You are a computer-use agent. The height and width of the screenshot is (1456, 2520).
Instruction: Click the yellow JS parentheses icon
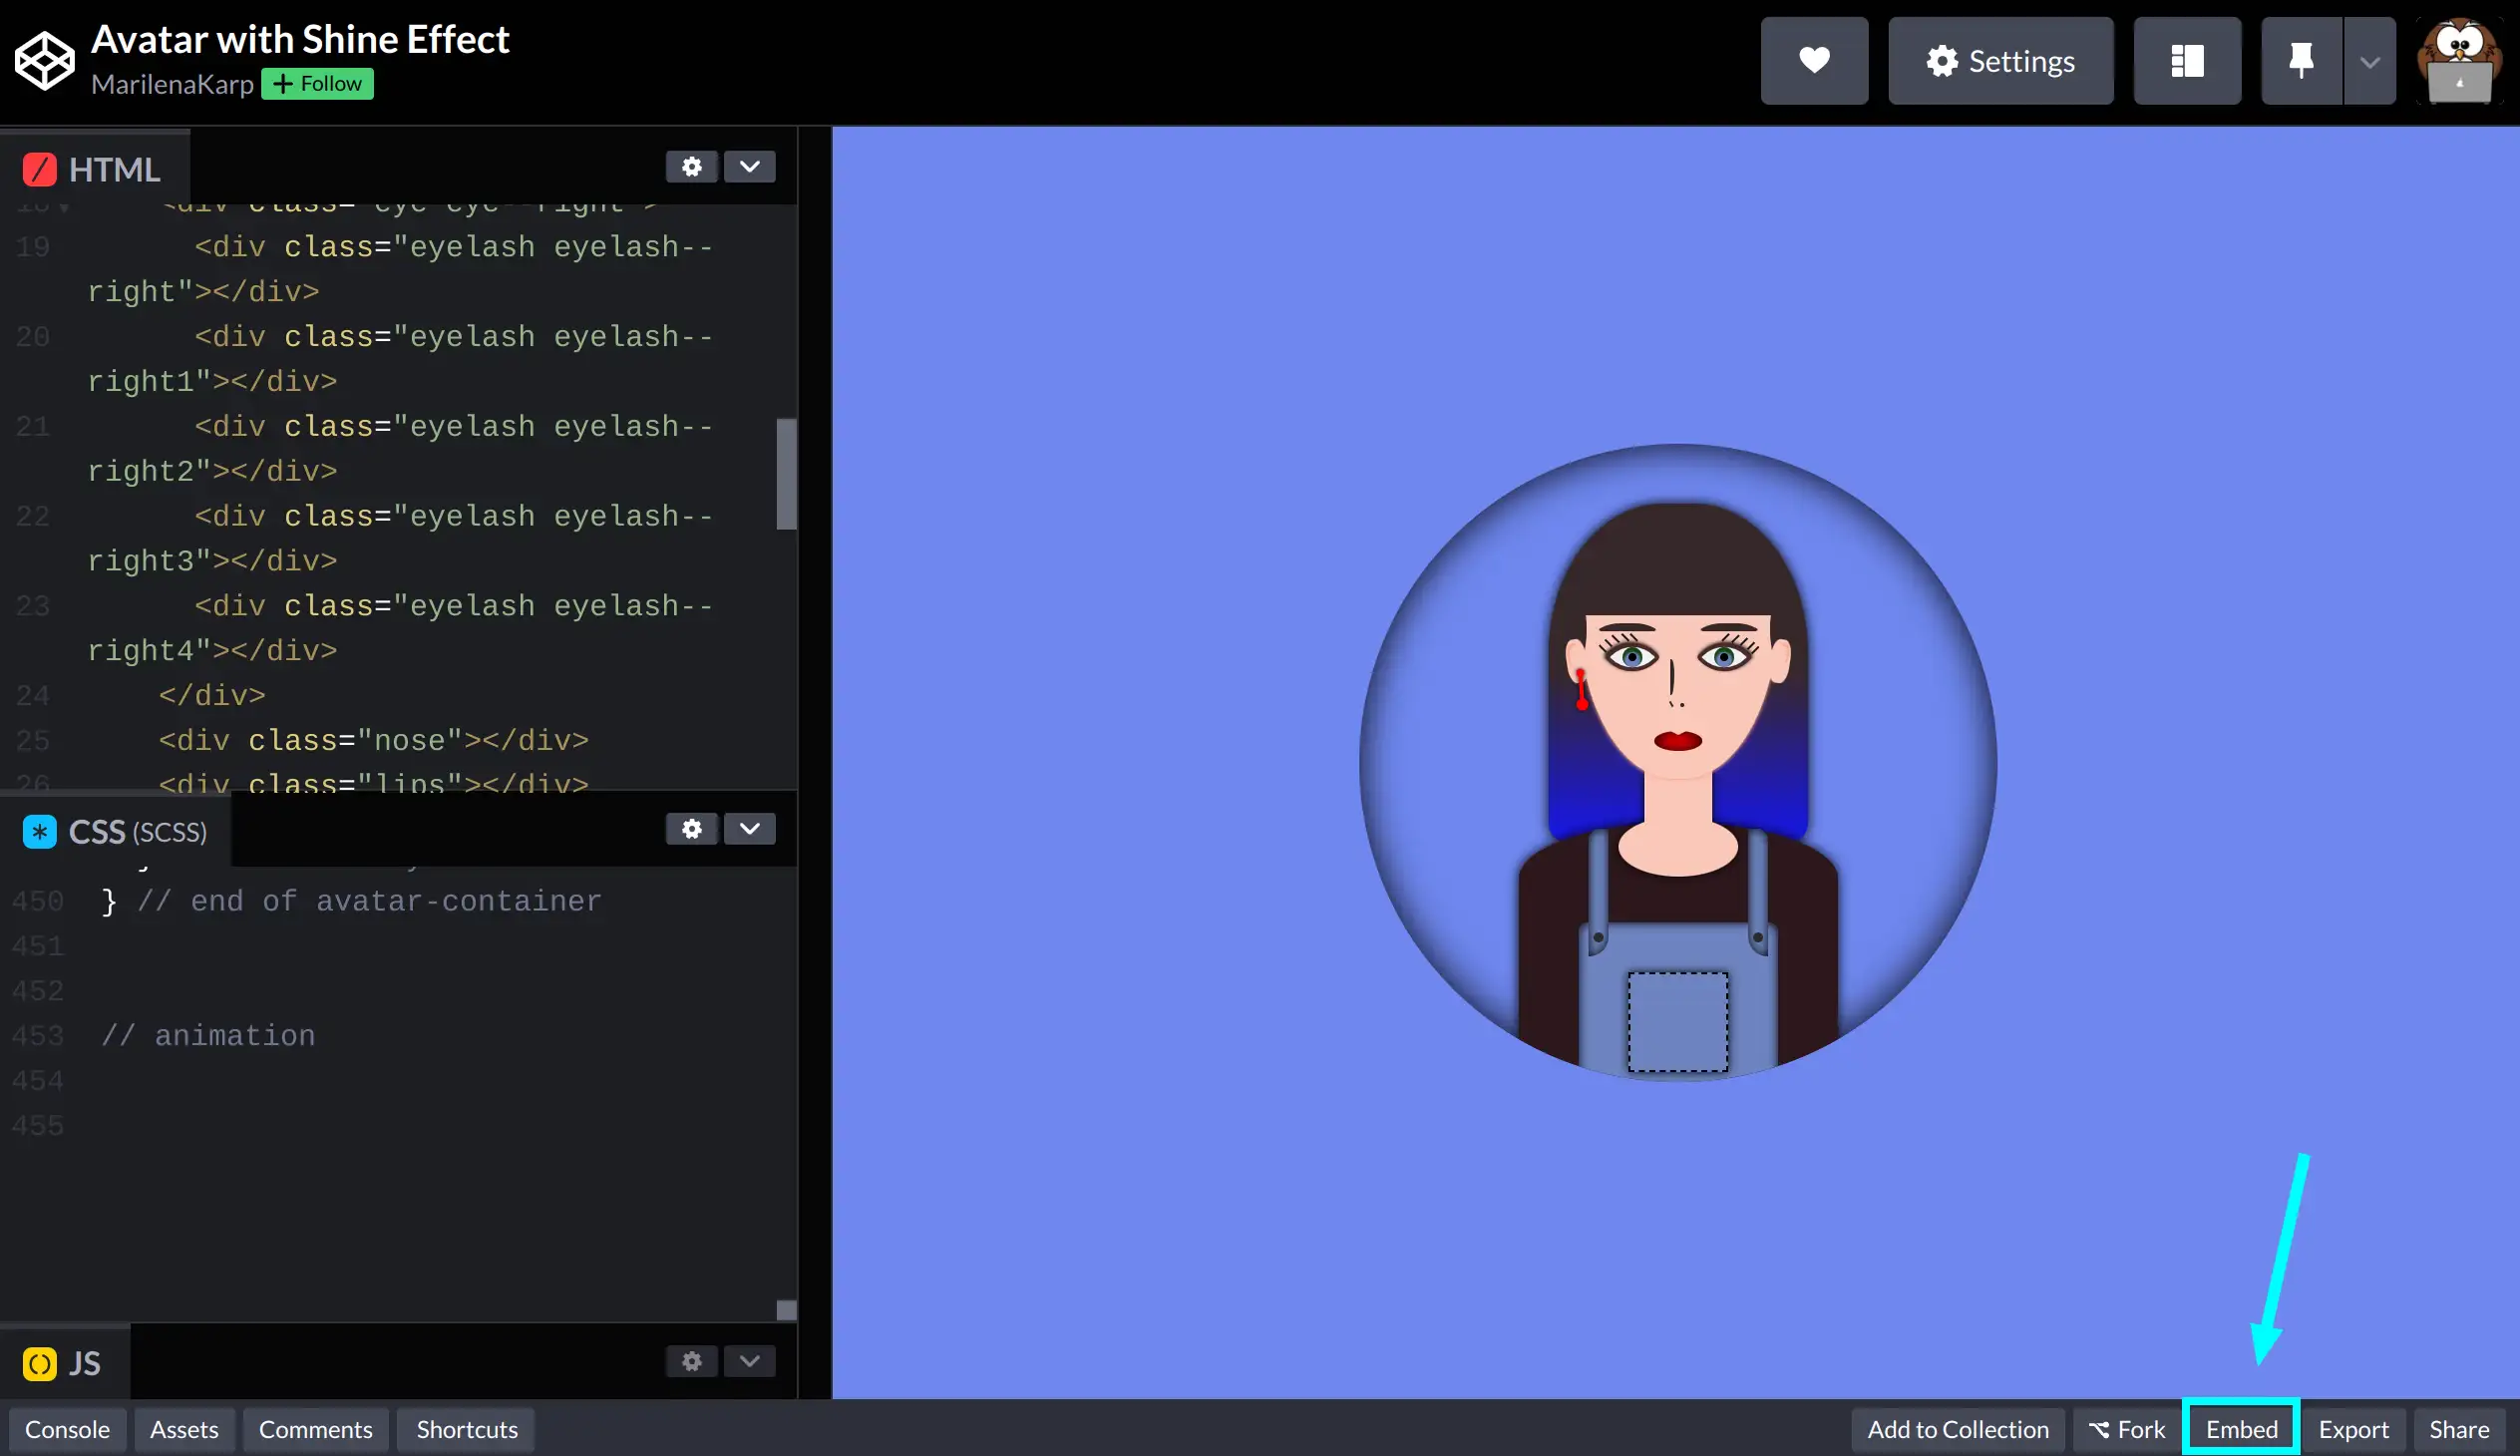click(x=40, y=1363)
